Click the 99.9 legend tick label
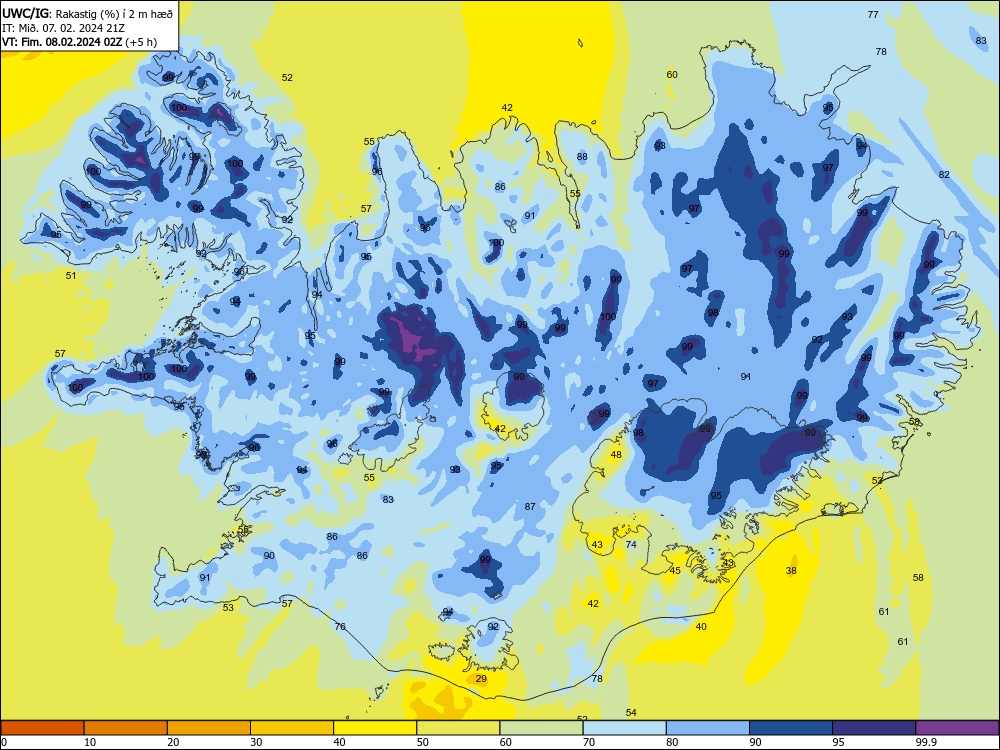This screenshot has height=750, width=1000. pyautogui.click(x=925, y=742)
